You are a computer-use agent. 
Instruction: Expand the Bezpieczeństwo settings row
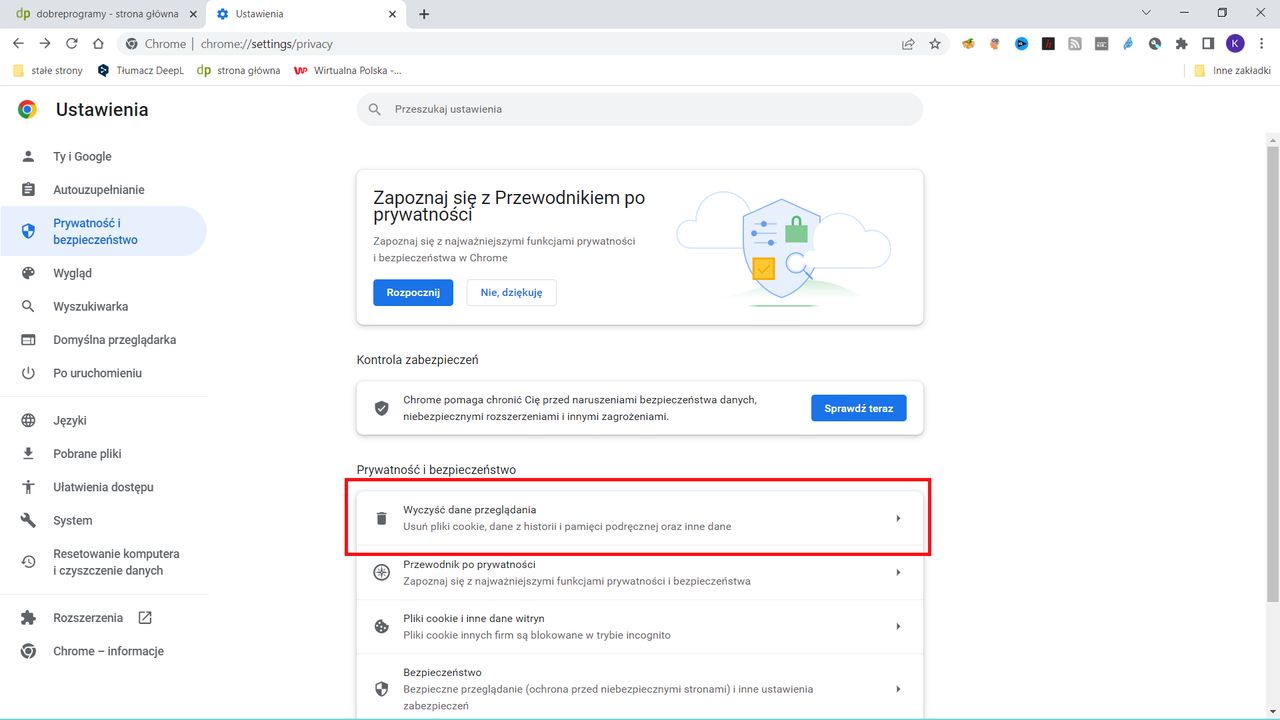tap(640, 688)
